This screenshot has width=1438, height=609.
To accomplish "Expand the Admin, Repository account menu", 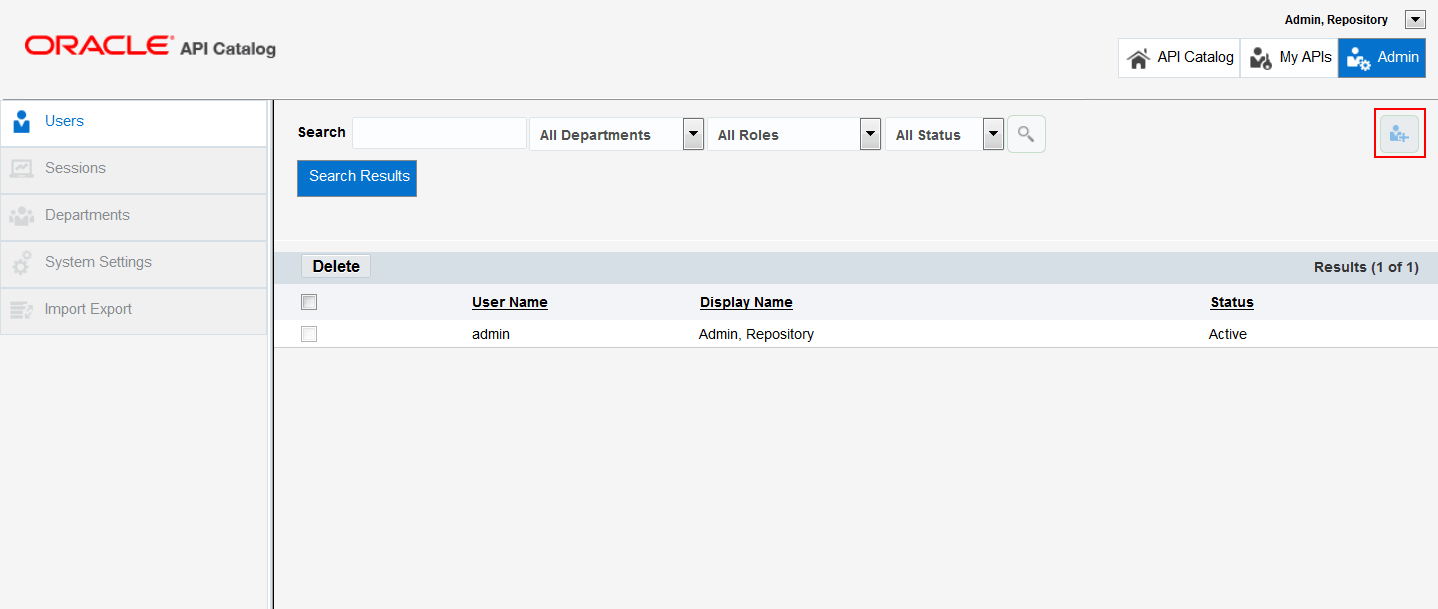I will pos(1415,18).
